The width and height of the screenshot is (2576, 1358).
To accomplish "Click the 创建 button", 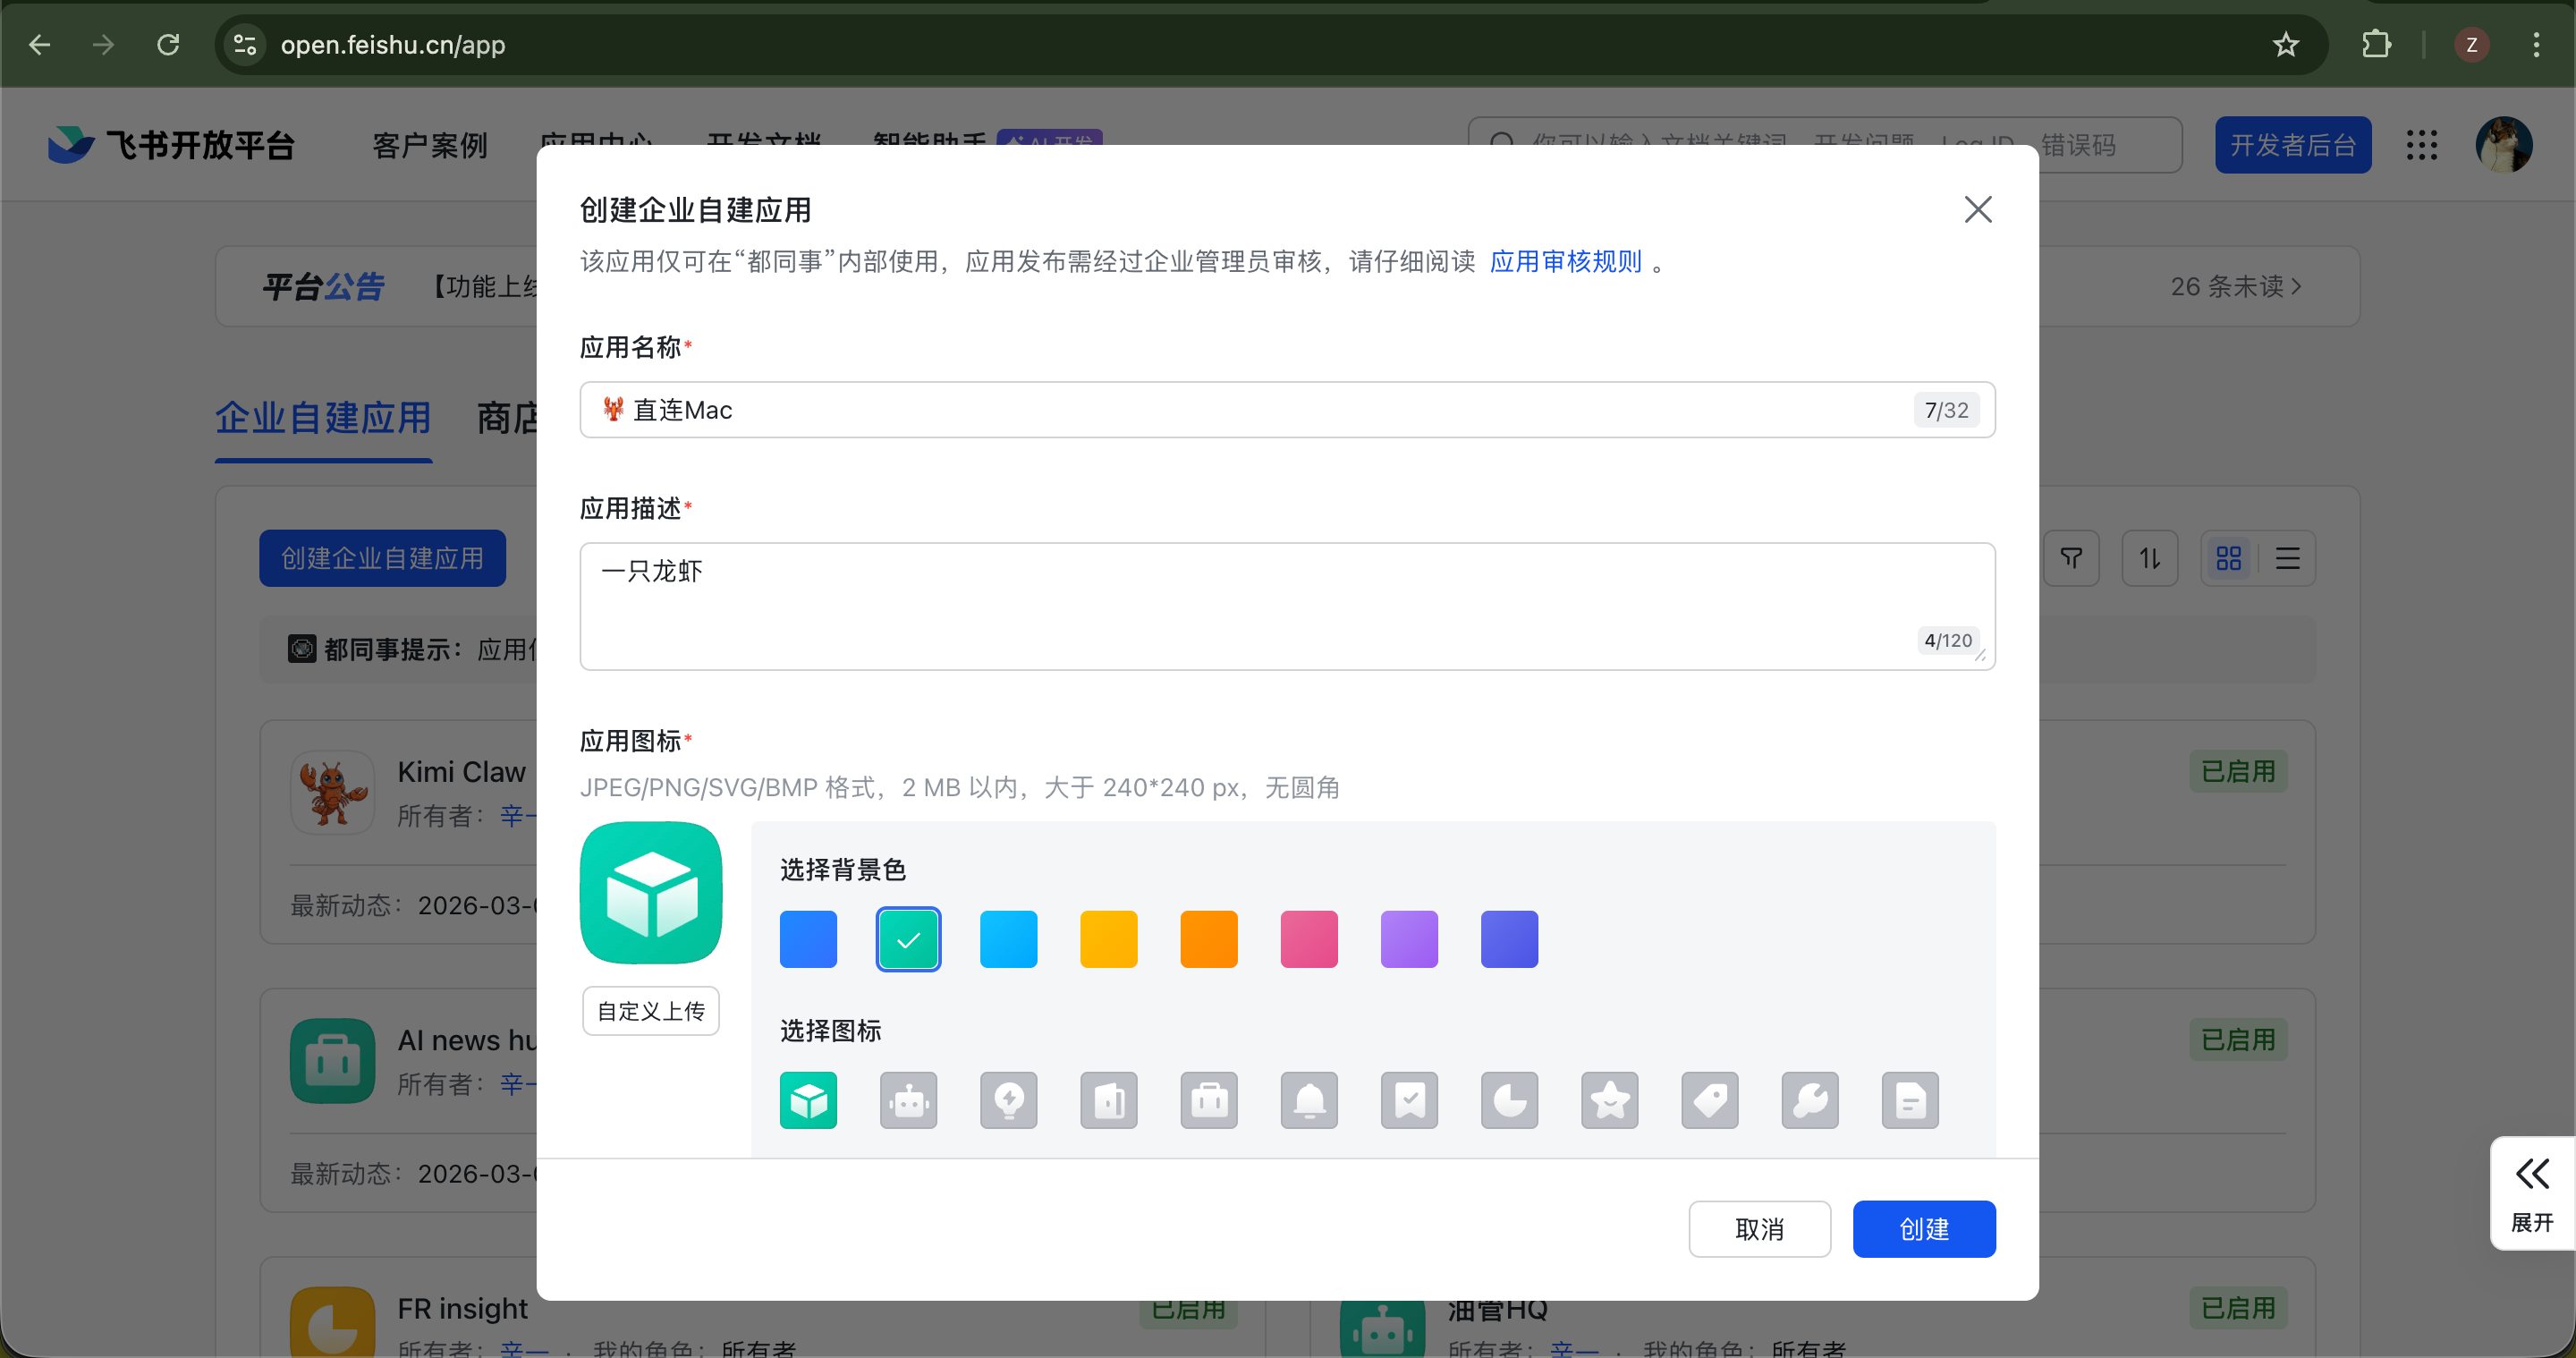I will pyautogui.click(x=1924, y=1229).
